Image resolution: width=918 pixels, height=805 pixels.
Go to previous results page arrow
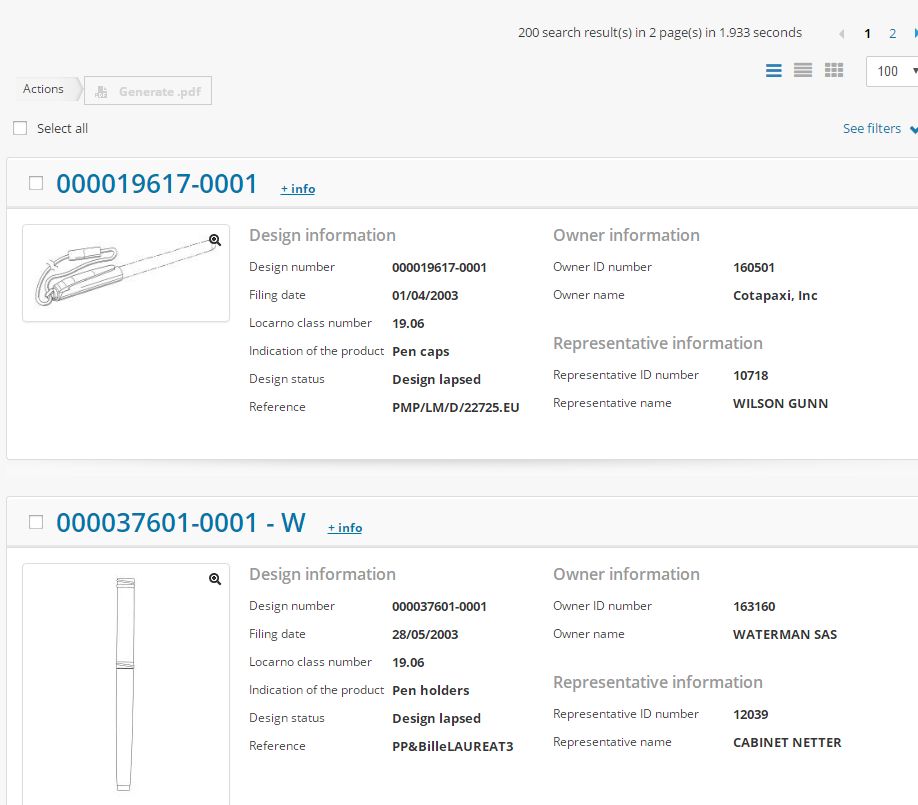[x=841, y=34]
